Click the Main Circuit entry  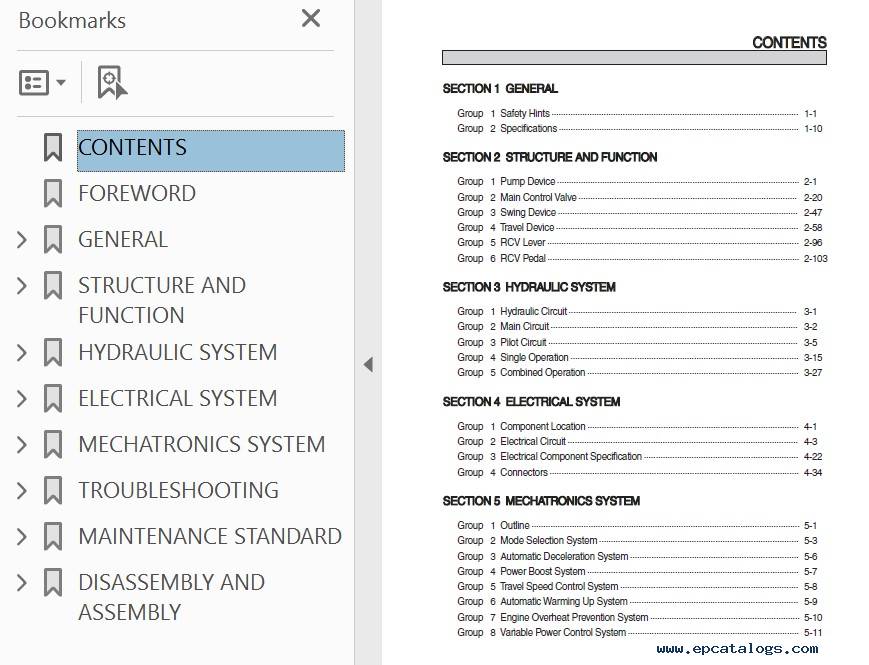(637, 327)
